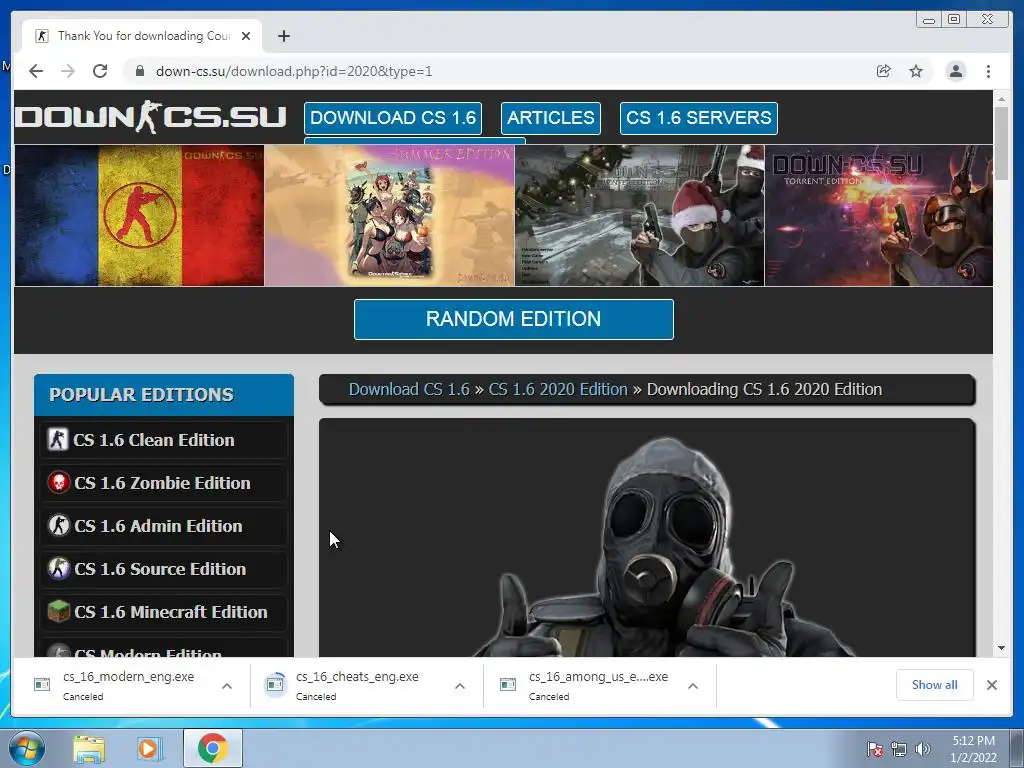The height and width of the screenshot is (768, 1024).
Task: Open CS 1.6 SERVERS page
Action: click(x=699, y=118)
